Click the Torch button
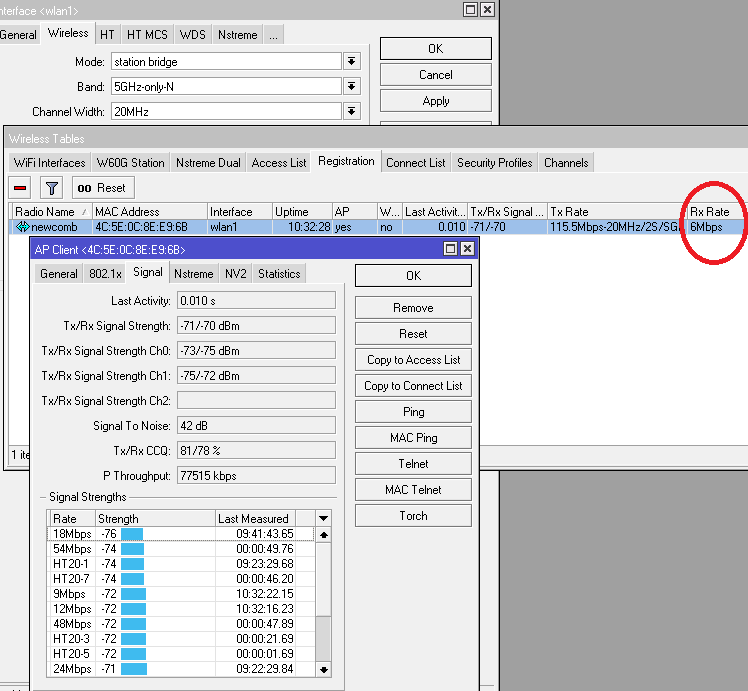 click(x=413, y=516)
